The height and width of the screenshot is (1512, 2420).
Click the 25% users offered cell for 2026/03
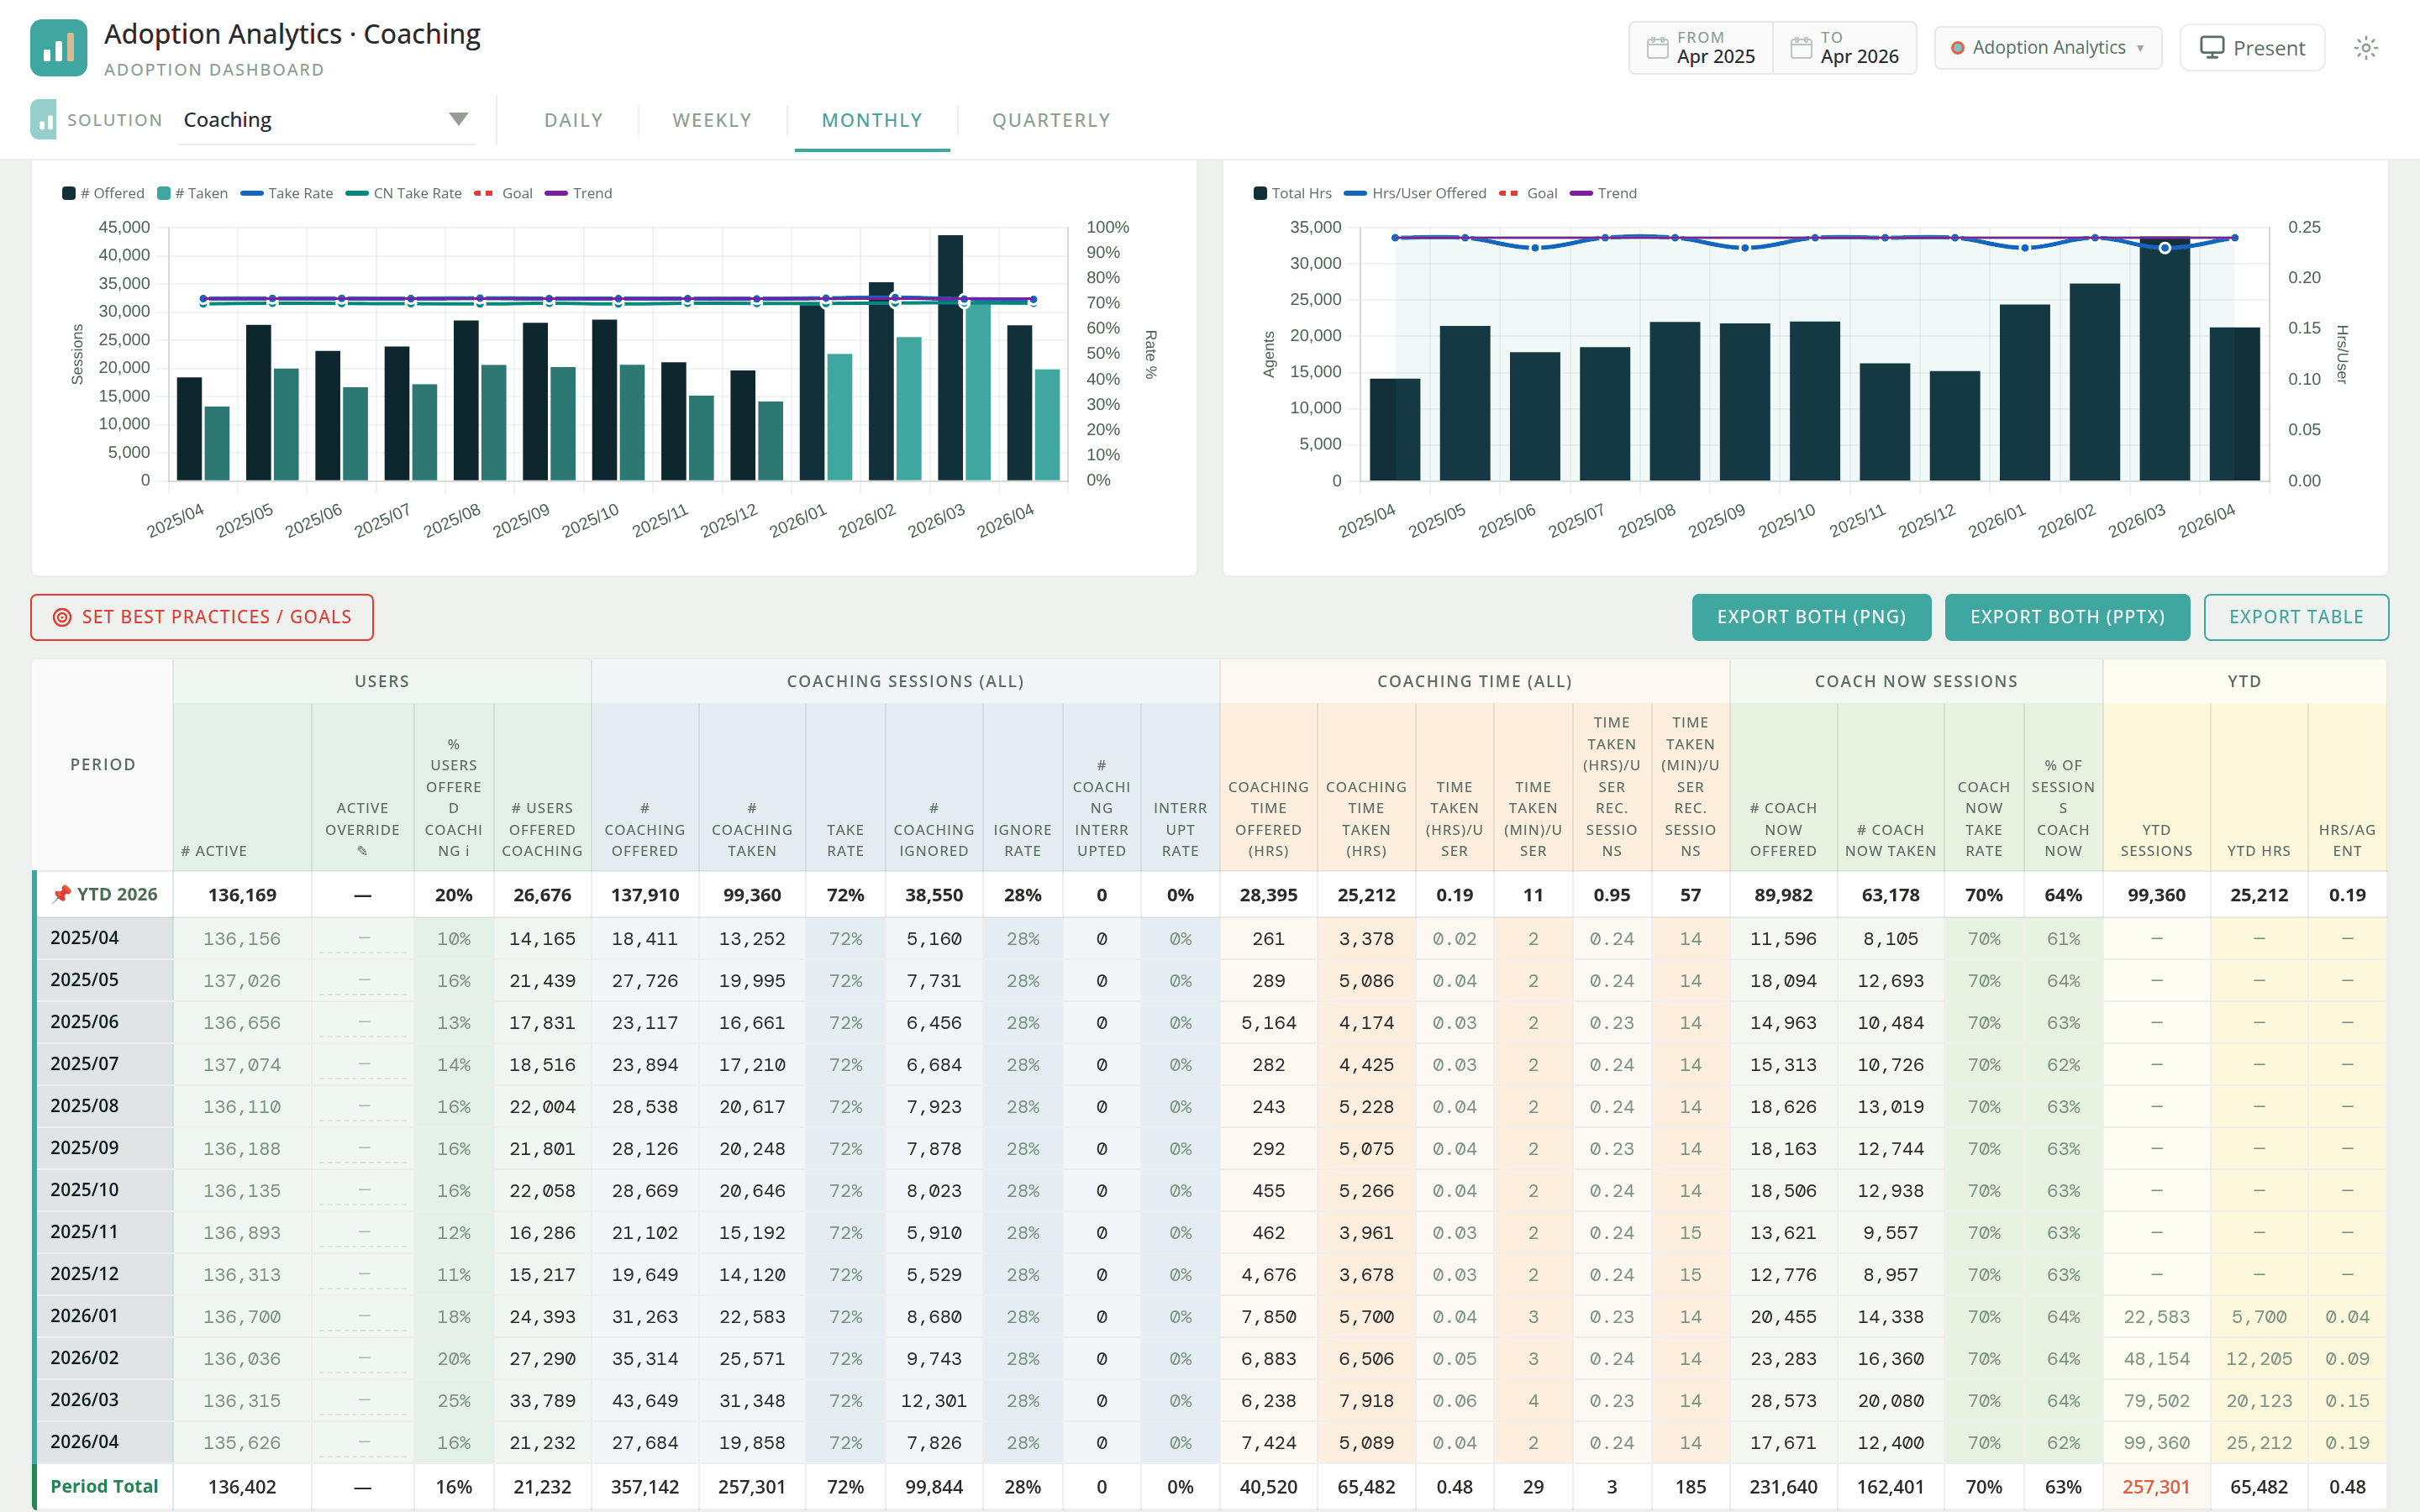[x=453, y=1401]
